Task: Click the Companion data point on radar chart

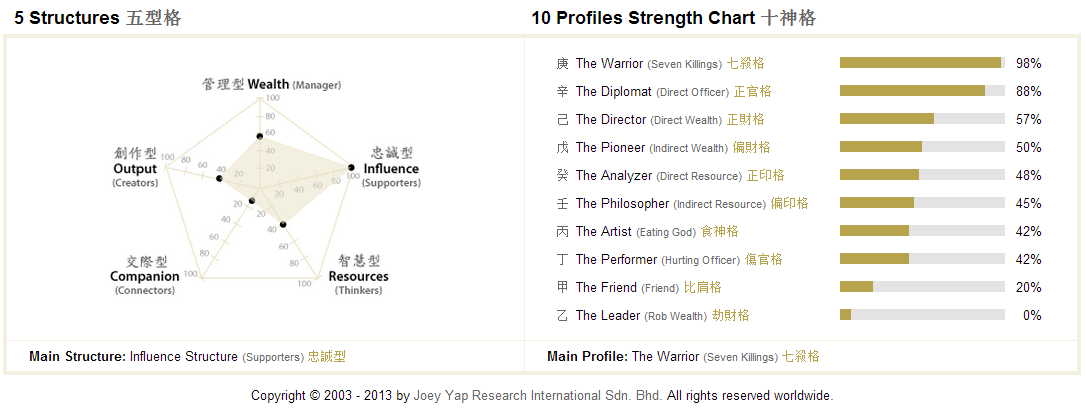Action: click(252, 201)
